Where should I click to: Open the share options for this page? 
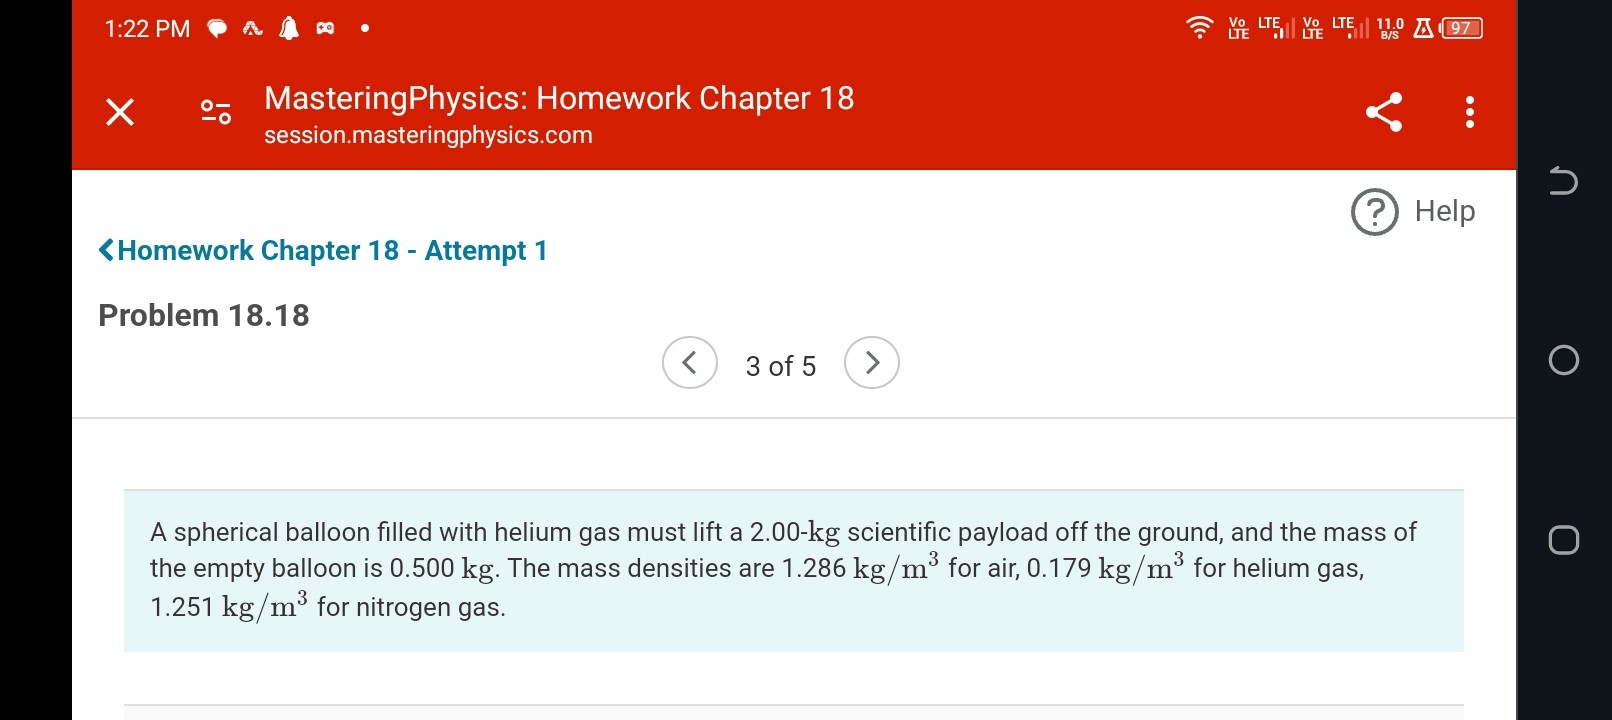[x=1384, y=113]
